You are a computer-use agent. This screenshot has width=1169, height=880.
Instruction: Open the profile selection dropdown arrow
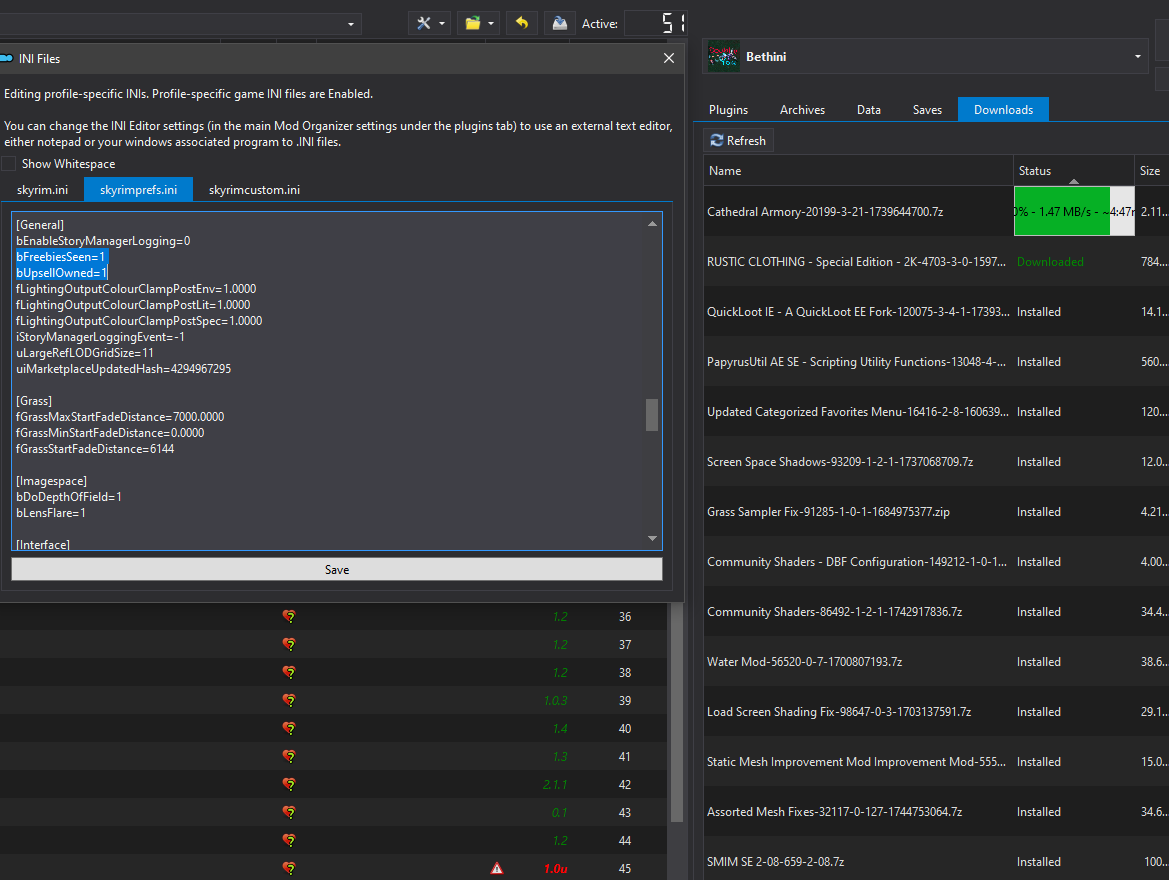(x=352, y=23)
